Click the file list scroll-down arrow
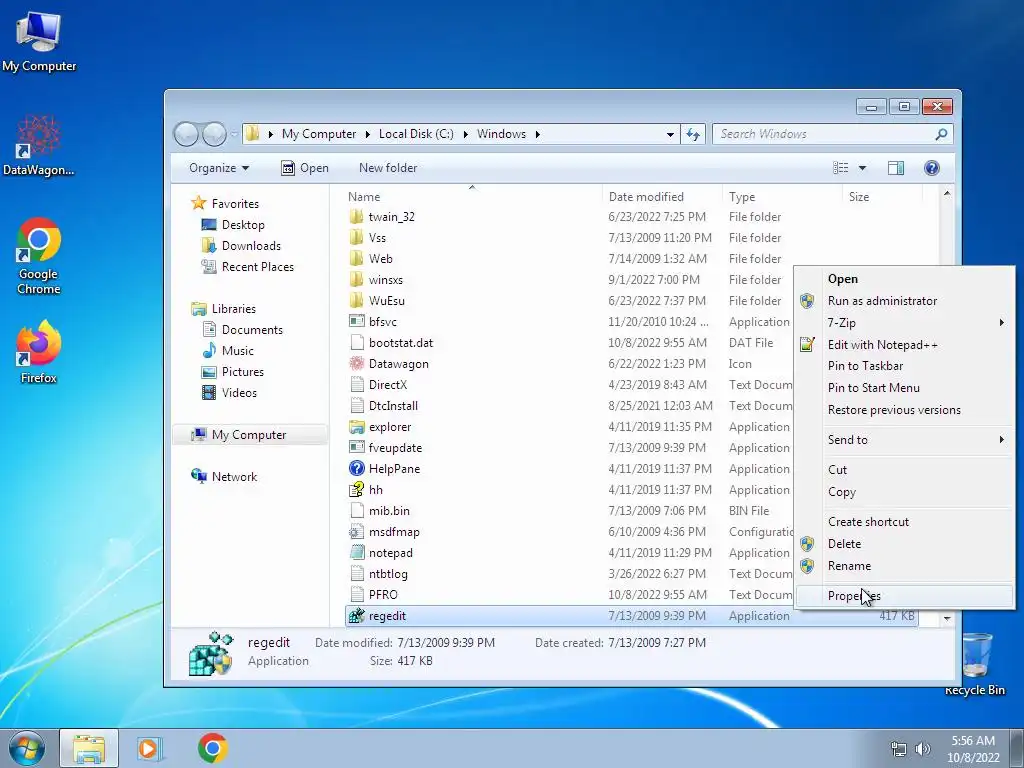The height and width of the screenshot is (768, 1024). [x=947, y=617]
